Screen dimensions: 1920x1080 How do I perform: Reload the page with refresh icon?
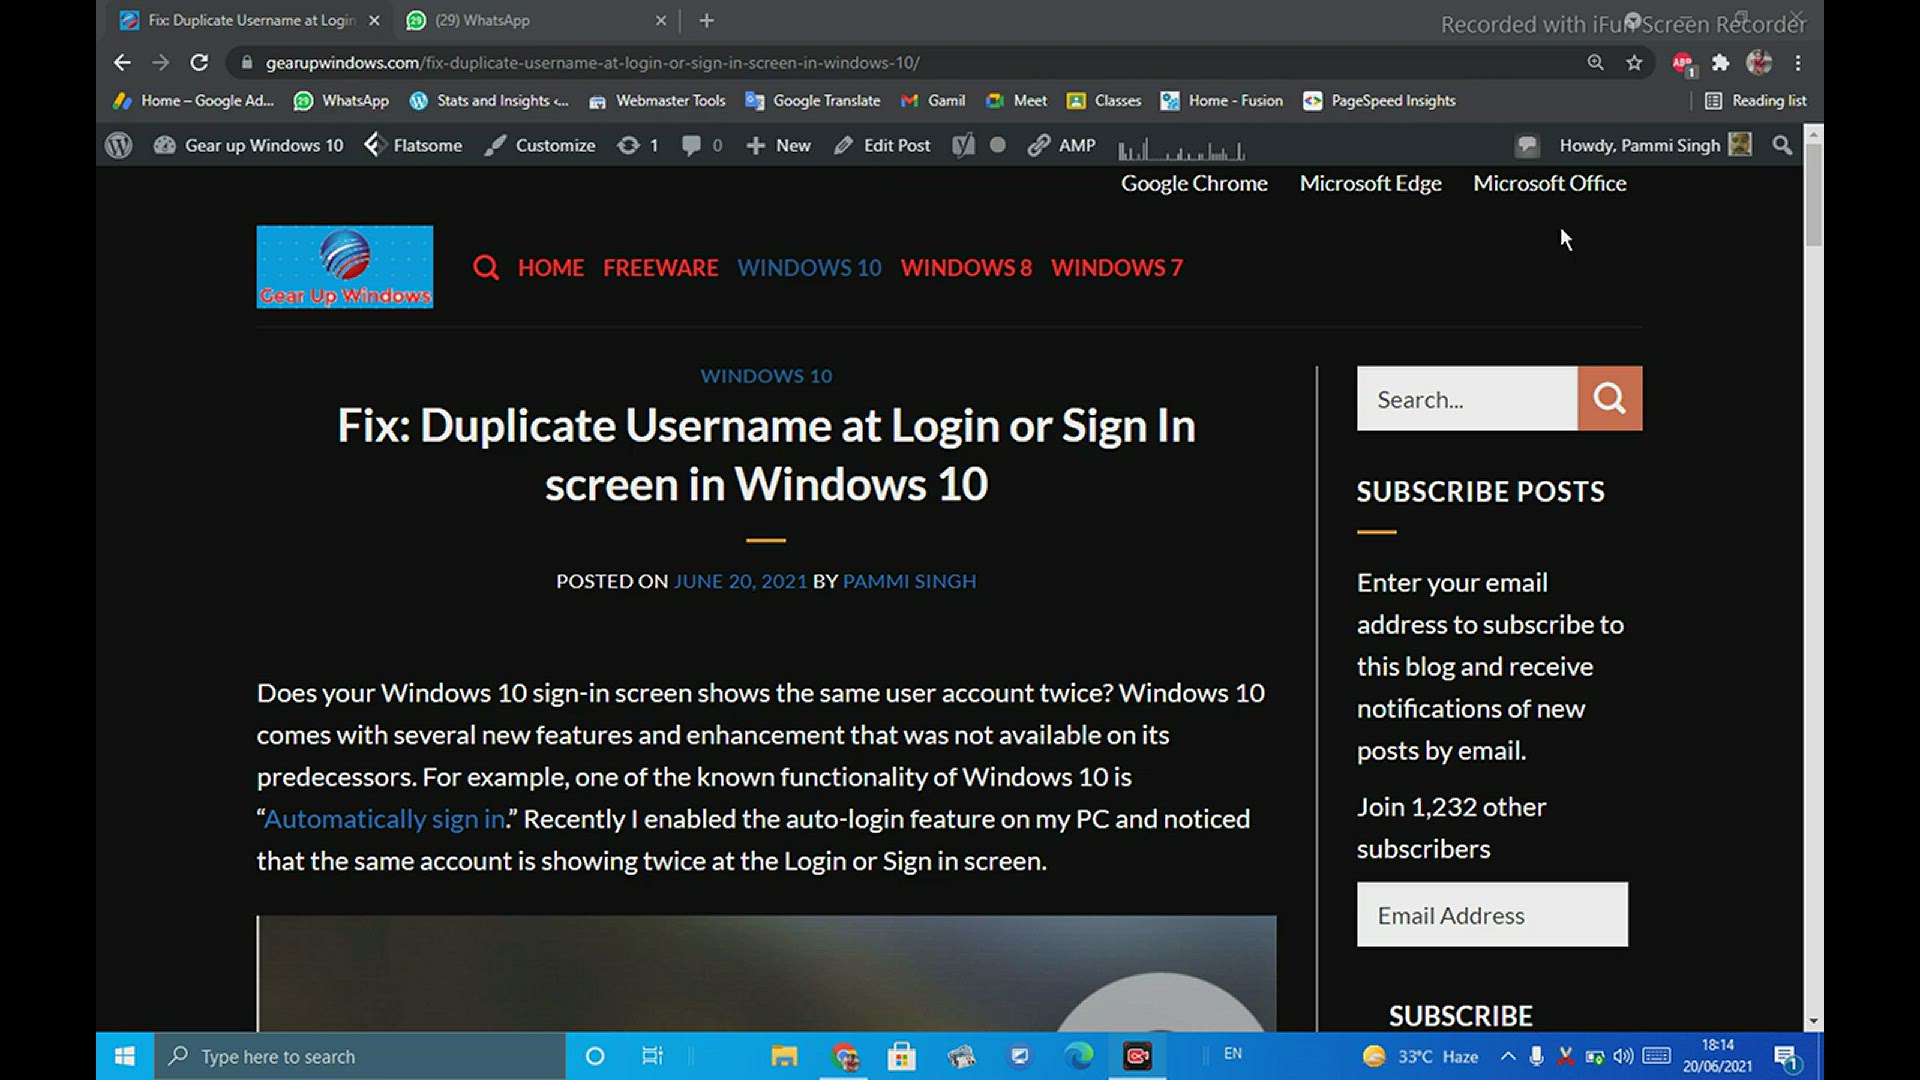tap(199, 62)
